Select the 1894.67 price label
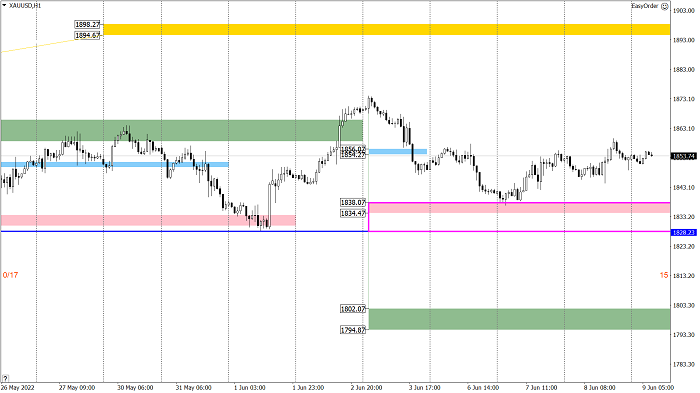700x393 pixels. [88, 35]
